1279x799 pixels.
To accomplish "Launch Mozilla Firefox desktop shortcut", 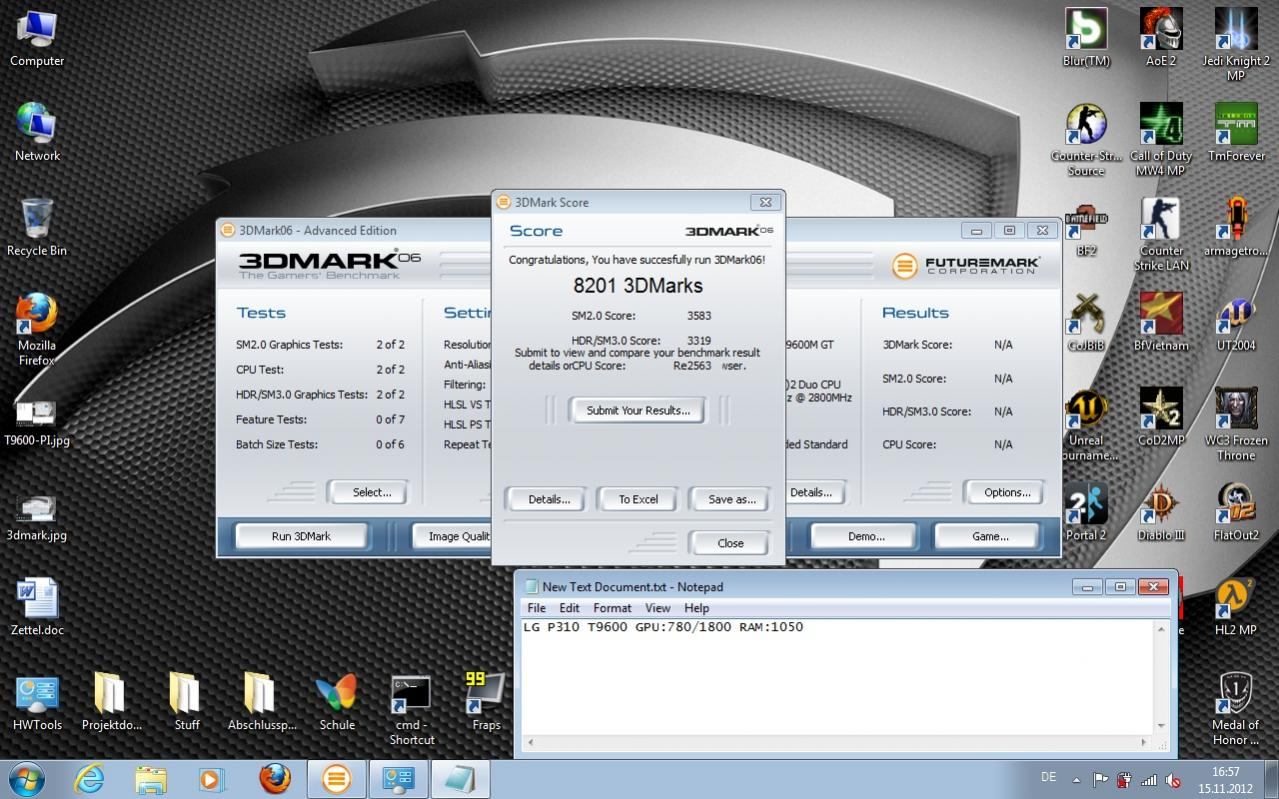I will click(x=37, y=329).
